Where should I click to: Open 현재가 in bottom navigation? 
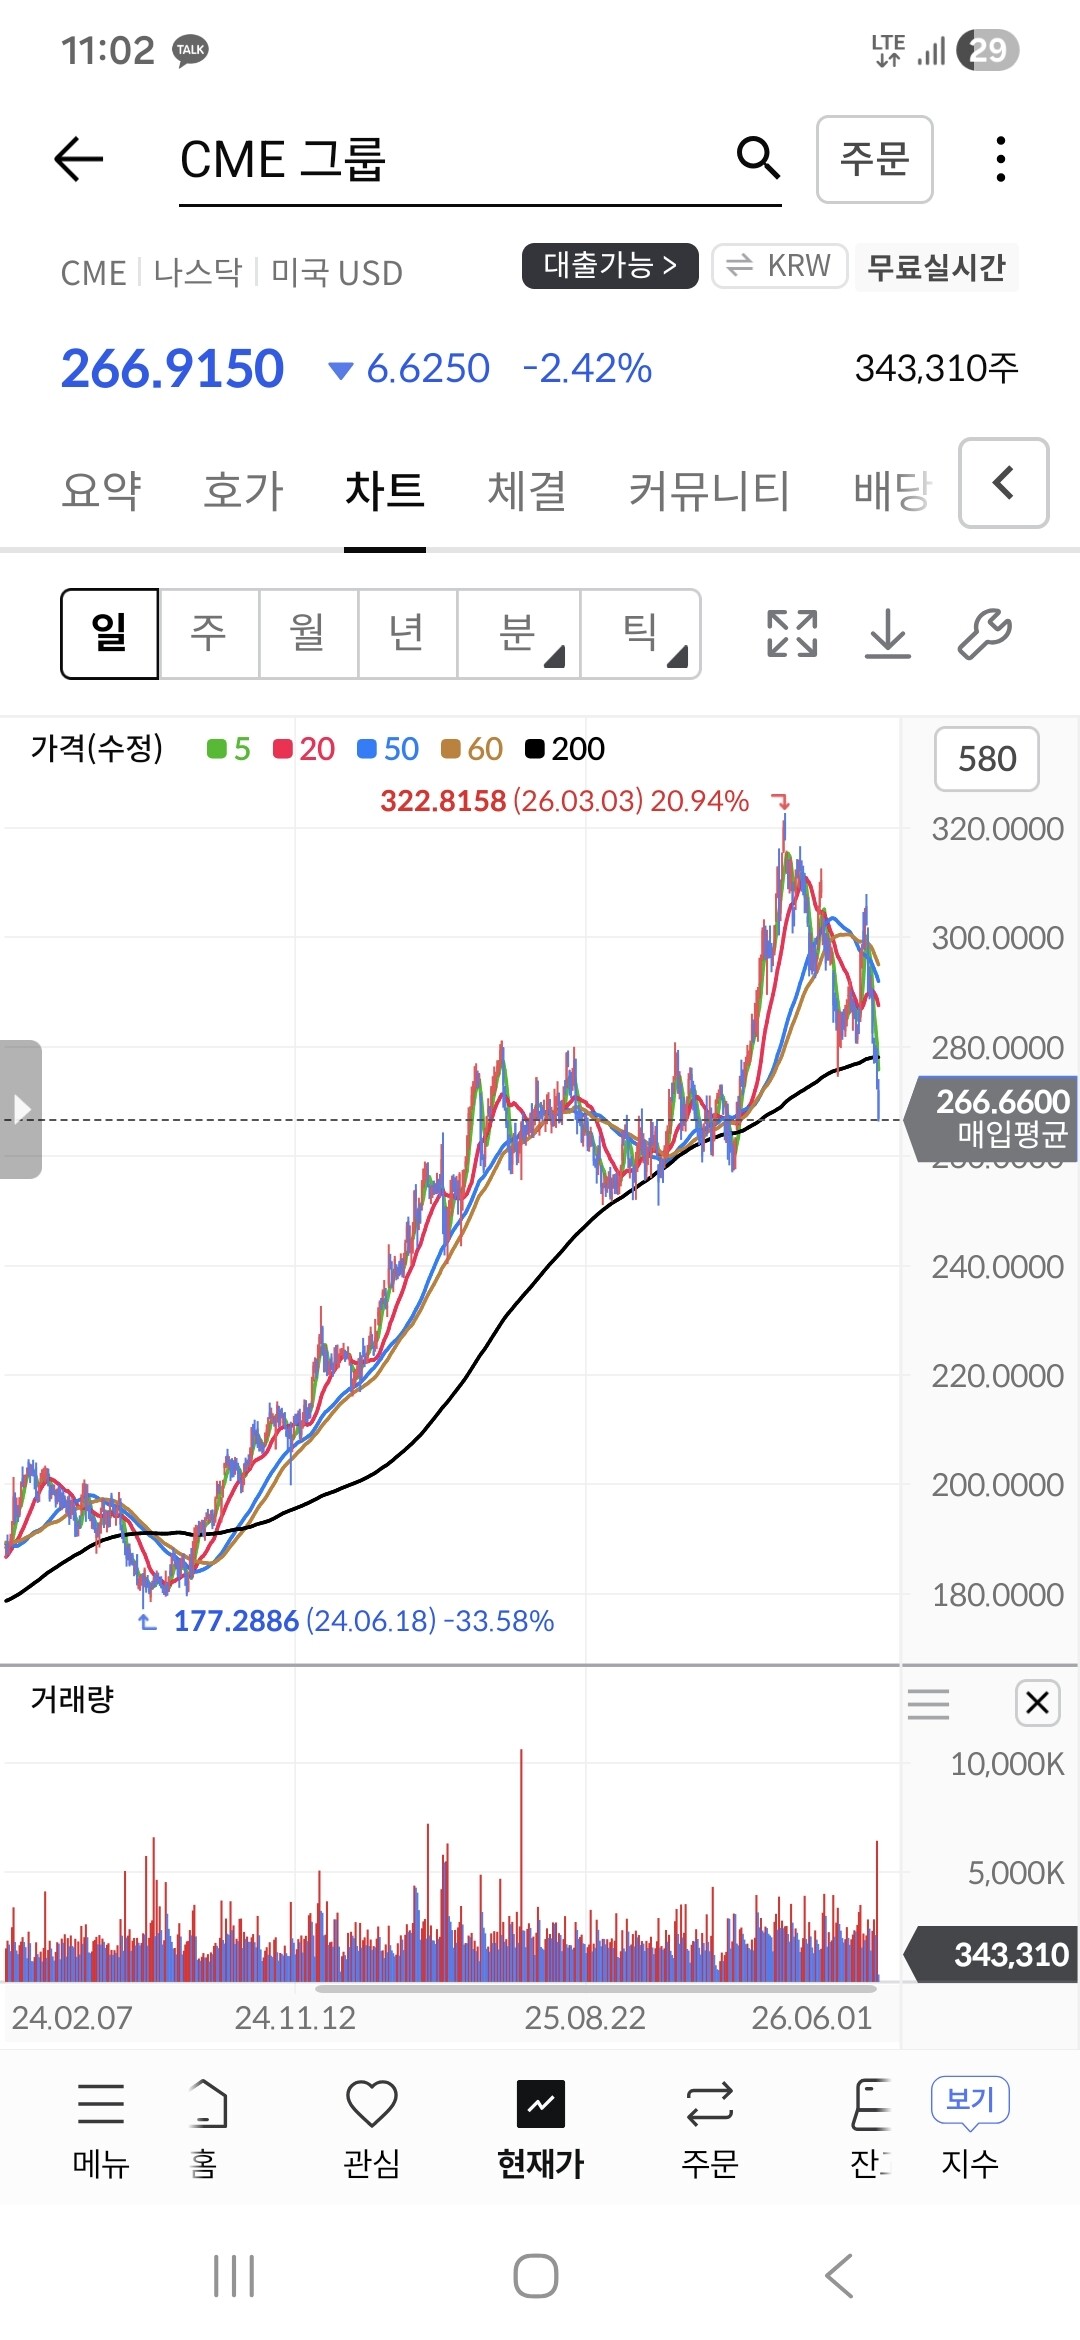point(541,2129)
